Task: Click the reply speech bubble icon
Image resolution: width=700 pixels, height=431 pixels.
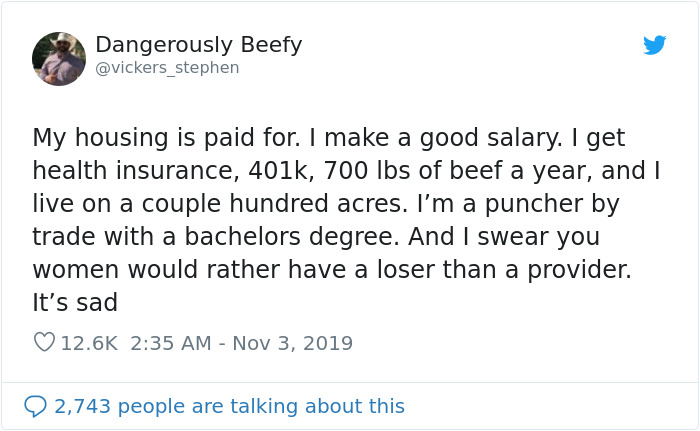Action: coord(35,406)
